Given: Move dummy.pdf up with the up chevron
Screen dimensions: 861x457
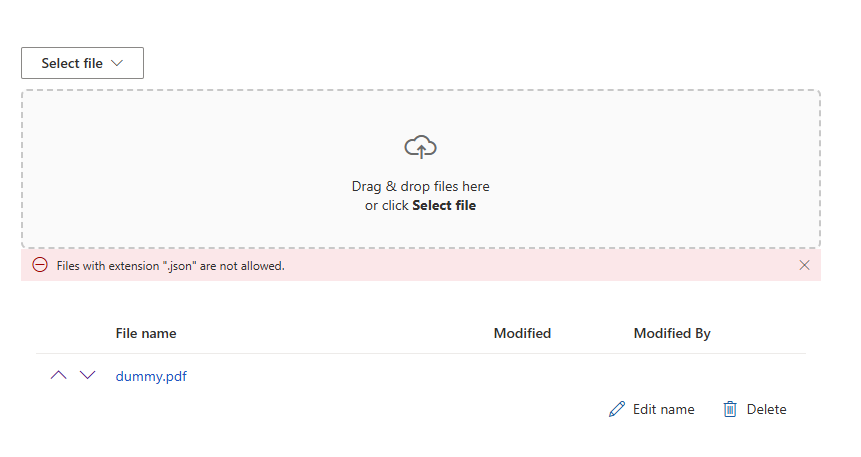Looking at the screenshot, I should 58,375.
